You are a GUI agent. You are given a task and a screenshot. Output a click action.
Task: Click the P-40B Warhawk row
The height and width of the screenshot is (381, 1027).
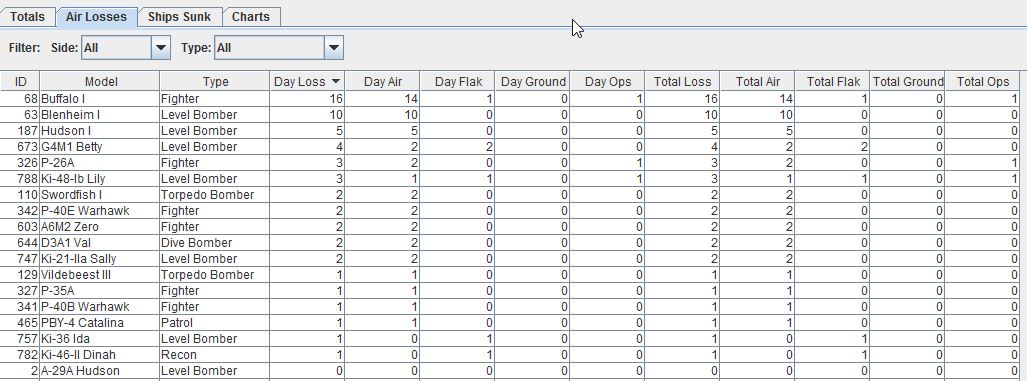[x=510, y=306]
